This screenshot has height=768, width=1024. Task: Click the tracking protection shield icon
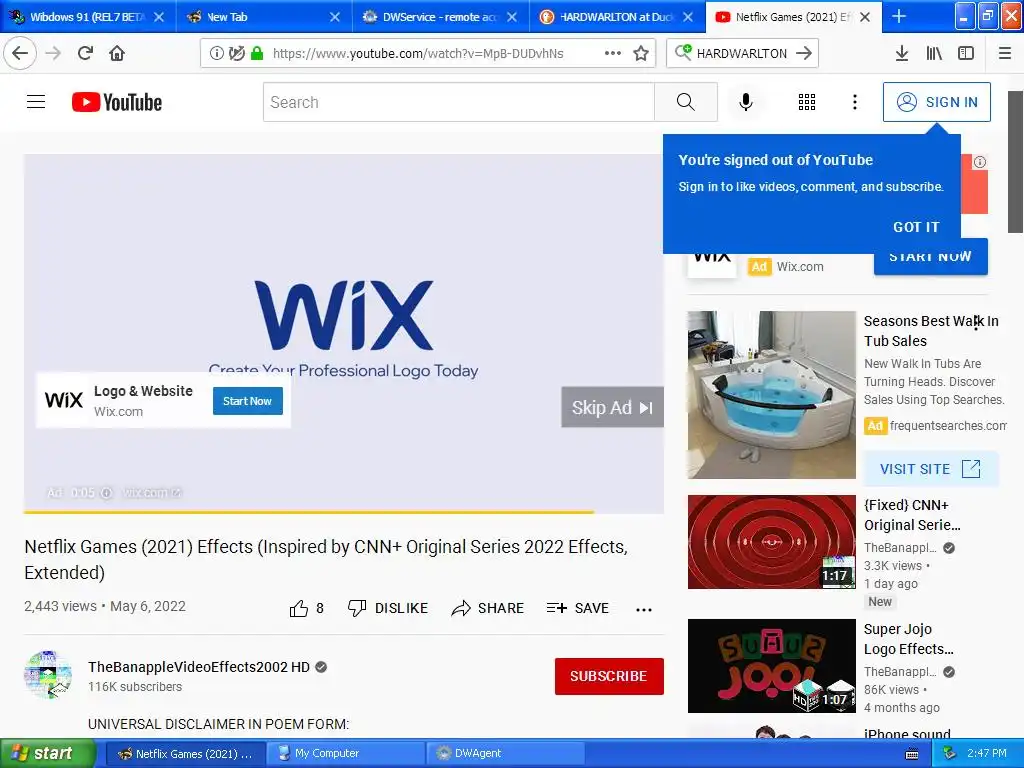(x=236, y=53)
